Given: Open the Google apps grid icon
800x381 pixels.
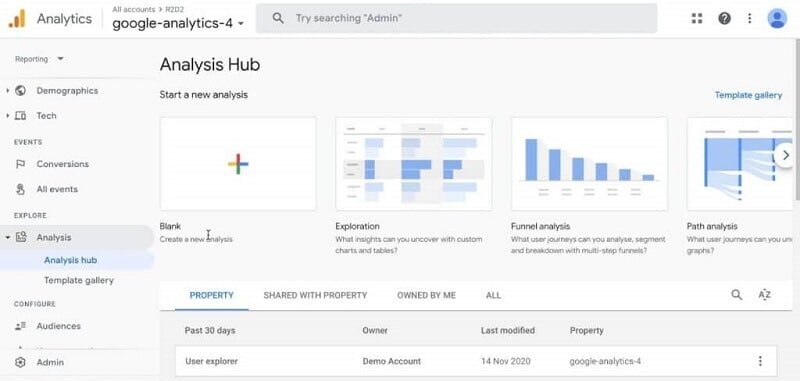Looking at the screenshot, I should [x=697, y=18].
